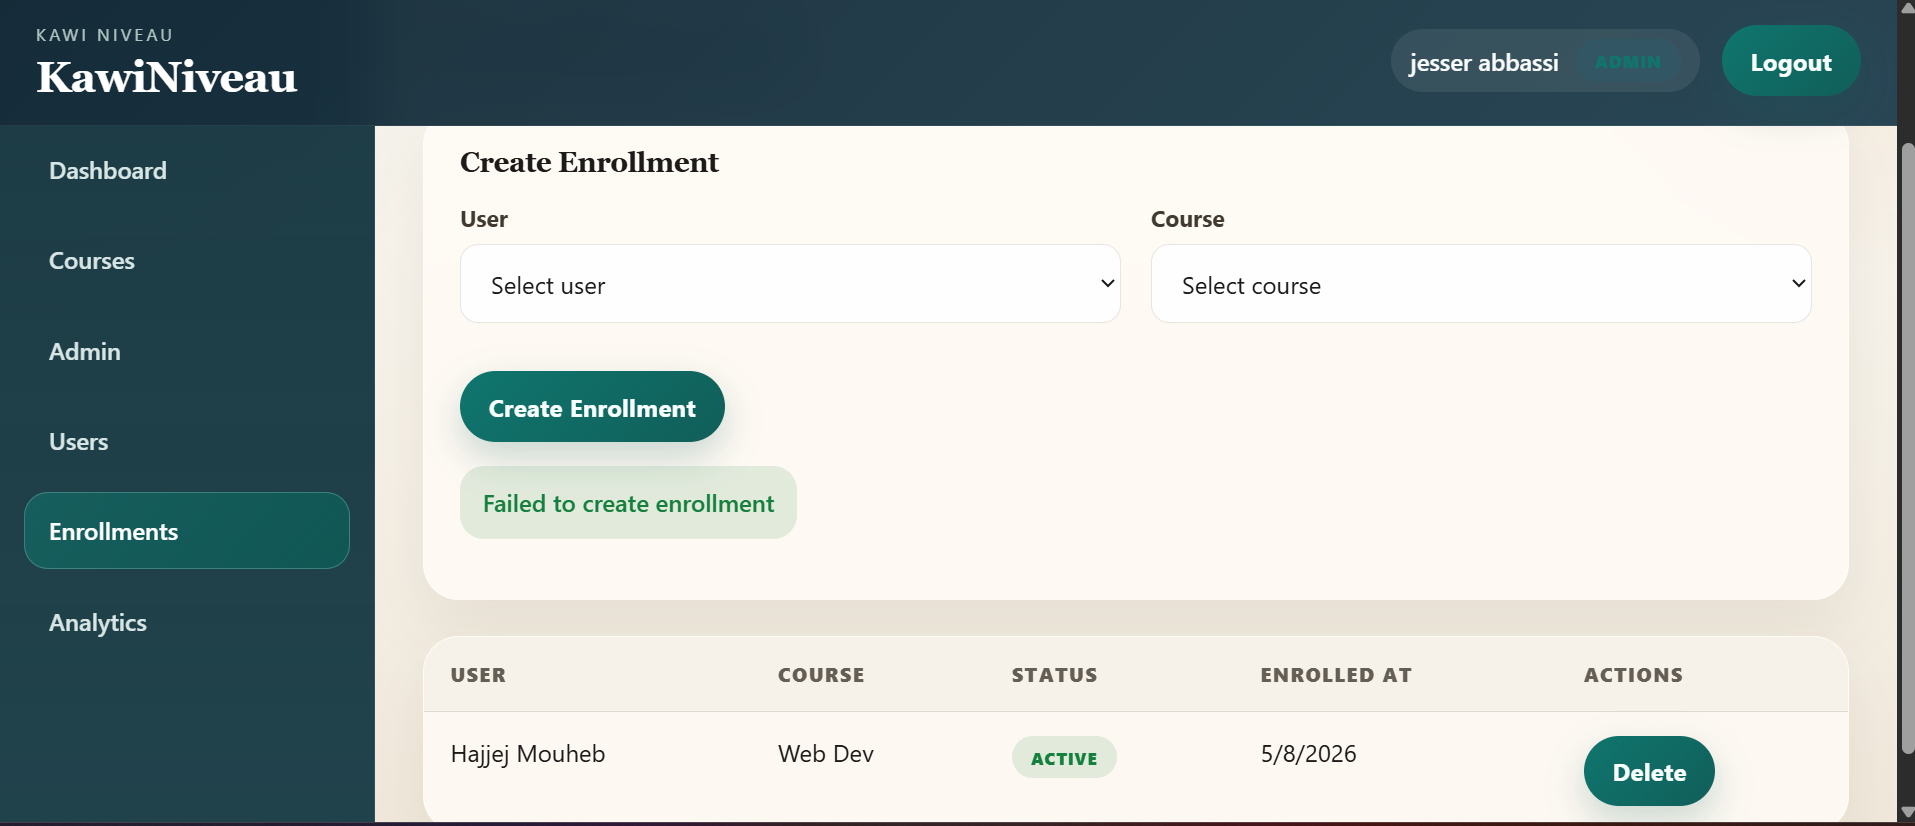Click the 5/8/2026 enrolled date
The image size is (1915, 826).
pos(1308,754)
